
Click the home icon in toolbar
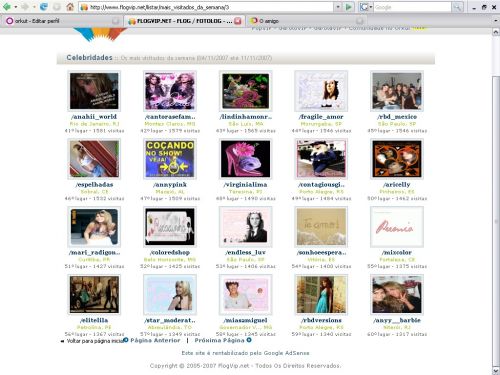coord(70,7)
